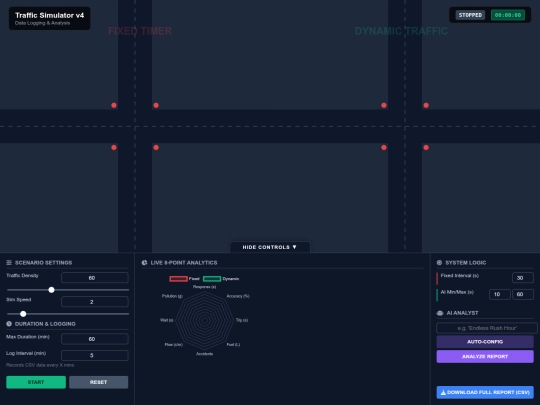Toggle the Fixed dataset in the radar legend

[x=184, y=279]
